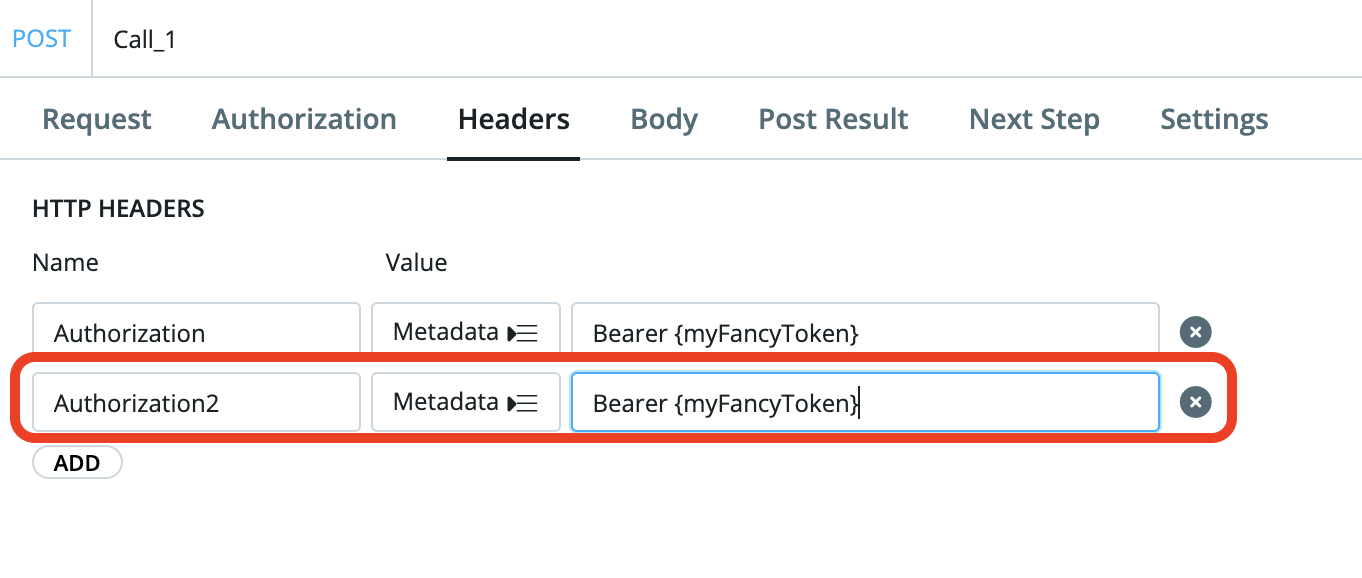Focus the Authorization2 name input field
The image size is (1362, 578).
click(196, 402)
